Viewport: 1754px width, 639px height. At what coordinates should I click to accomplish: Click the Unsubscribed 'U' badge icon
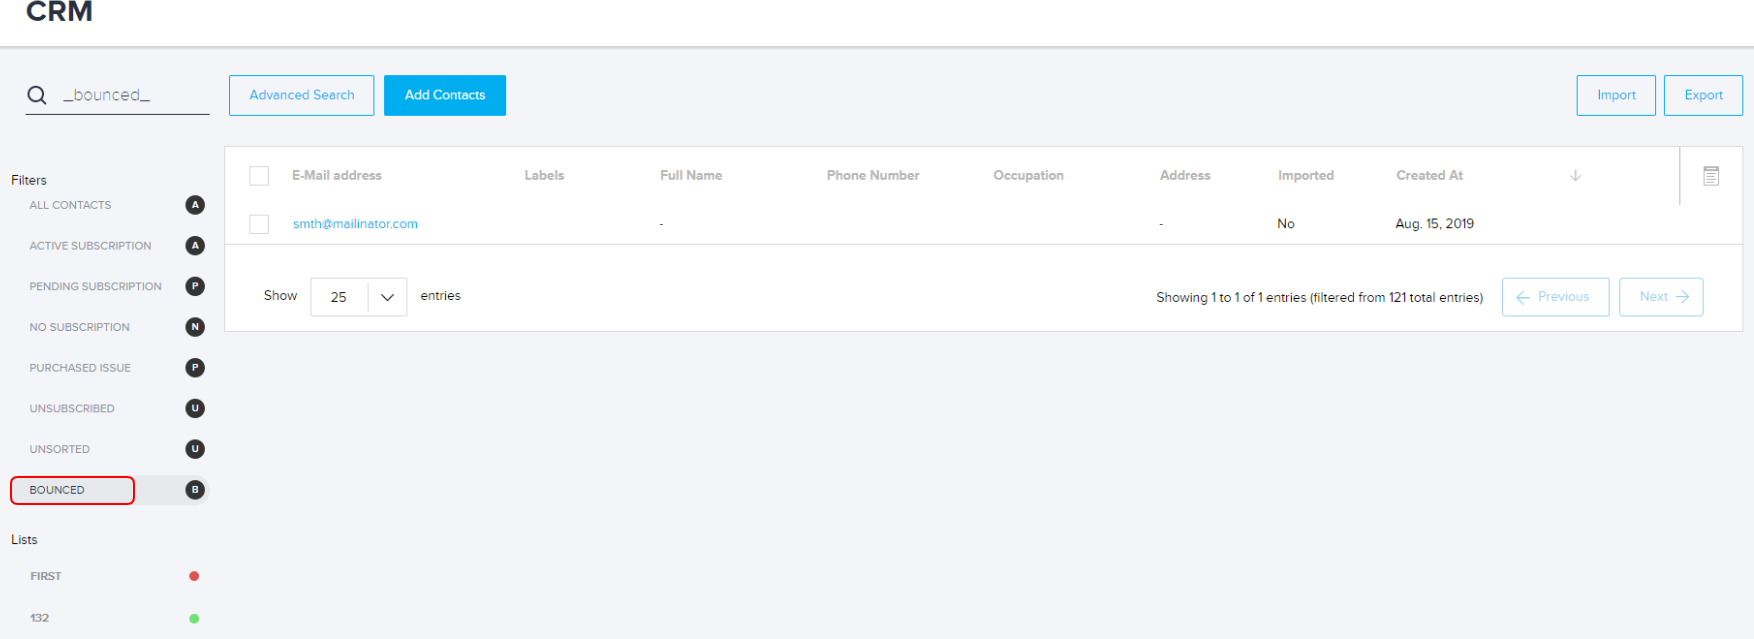pyautogui.click(x=195, y=408)
